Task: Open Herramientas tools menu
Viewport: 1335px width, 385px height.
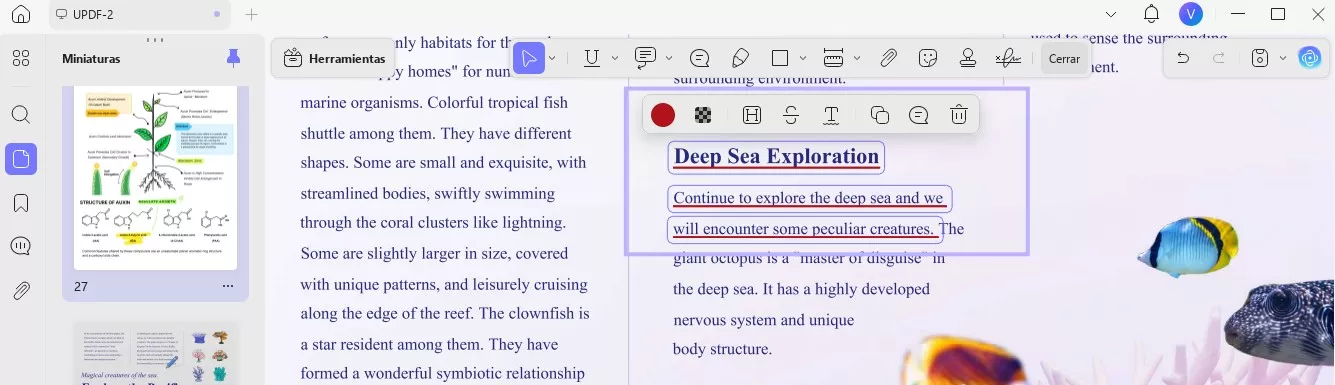Action: (x=334, y=58)
